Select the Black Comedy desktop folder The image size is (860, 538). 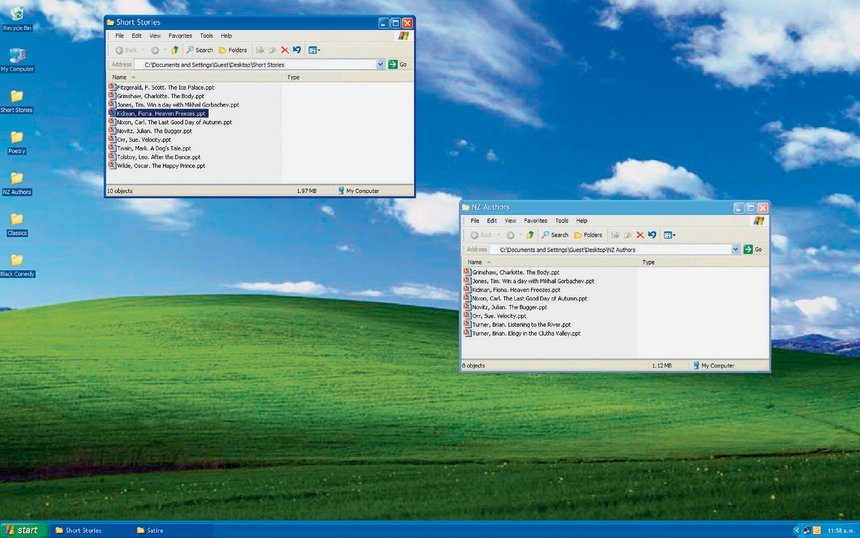(x=17, y=265)
